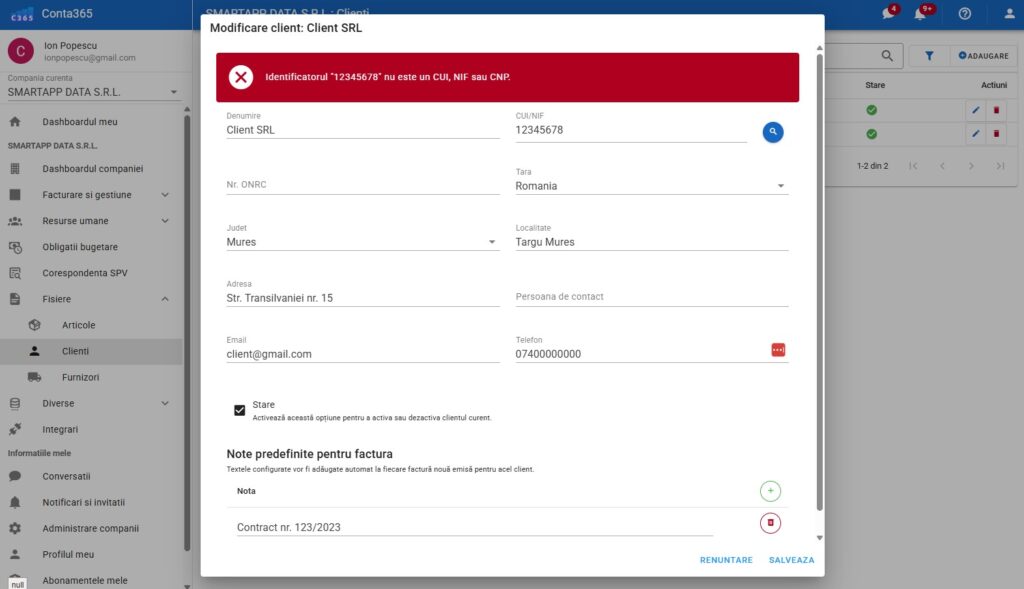Click the red icon in Telefon field
Image resolution: width=1024 pixels, height=589 pixels.
(778, 349)
